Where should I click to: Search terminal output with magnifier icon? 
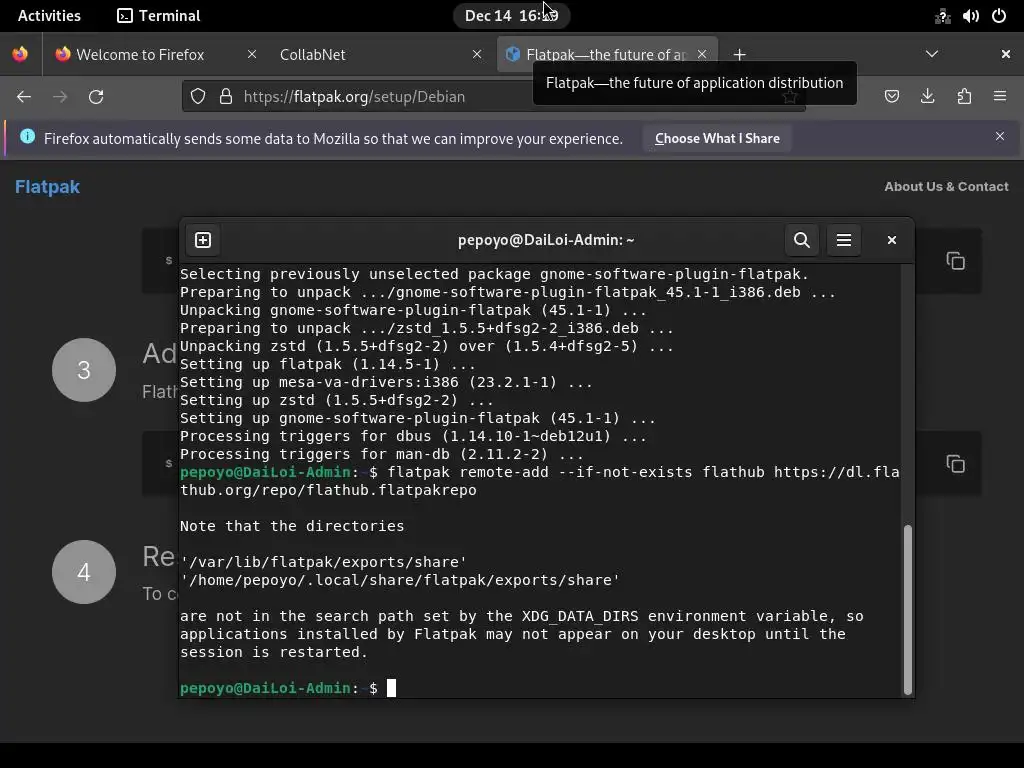point(802,240)
